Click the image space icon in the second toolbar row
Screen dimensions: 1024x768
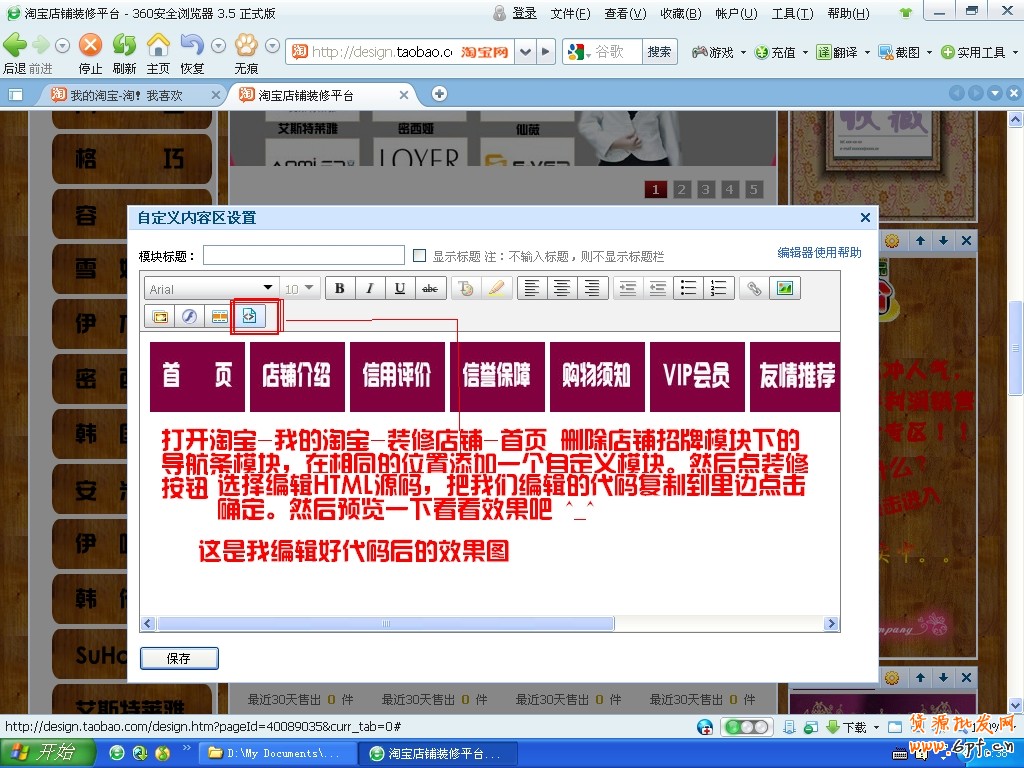[x=160, y=317]
